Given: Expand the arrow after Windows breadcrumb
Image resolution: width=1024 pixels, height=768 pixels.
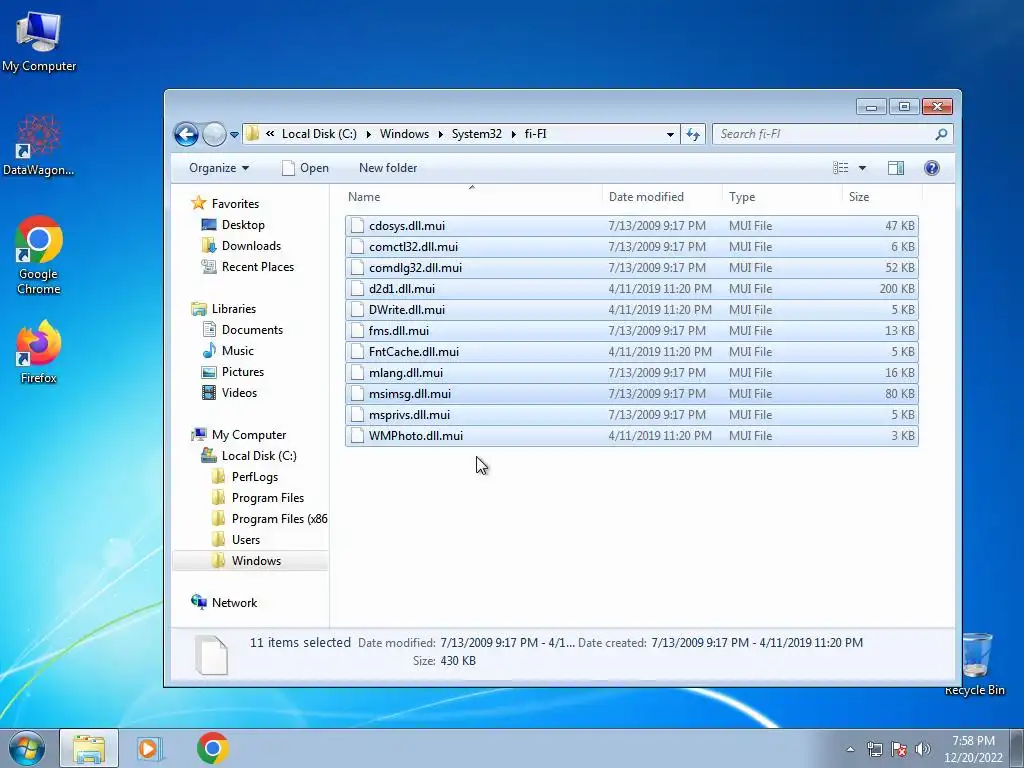Looking at the screenshot, I should click(x=440, y=135).
